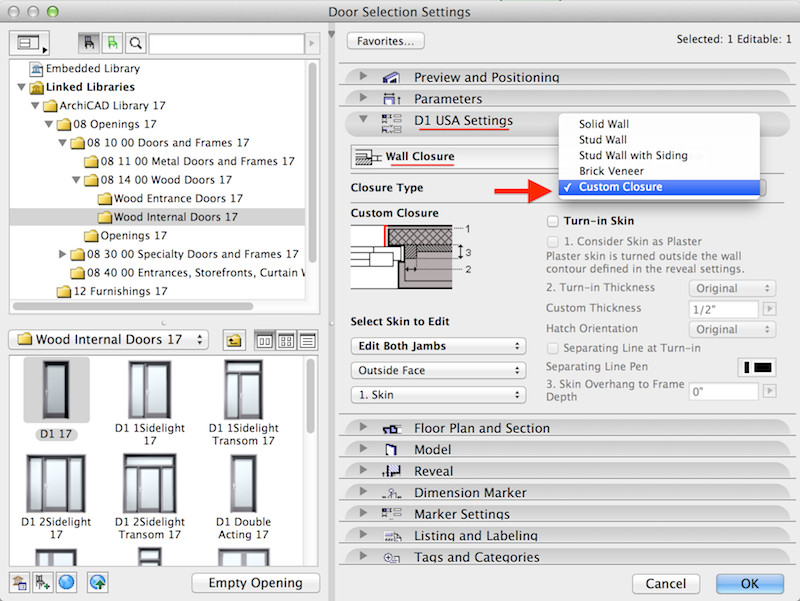Select Custom Closure menu item
The width and height of the screenshot is (800, 601).
(x=659, y=187)
